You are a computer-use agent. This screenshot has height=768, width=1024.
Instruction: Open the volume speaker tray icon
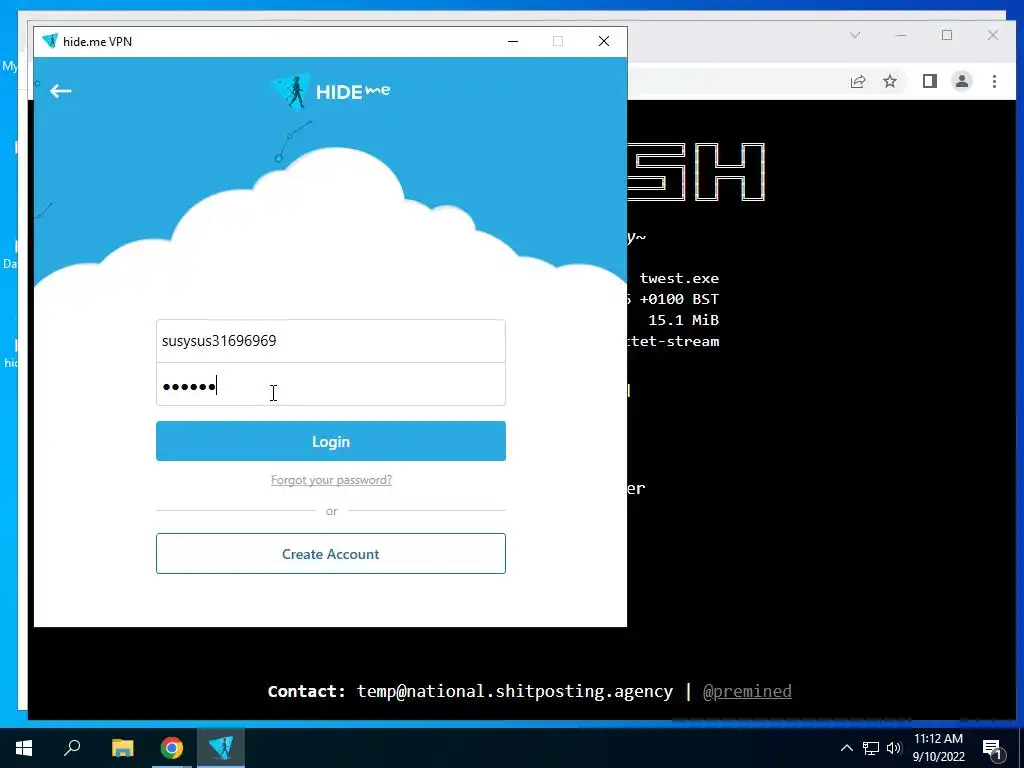coord(893,748)
